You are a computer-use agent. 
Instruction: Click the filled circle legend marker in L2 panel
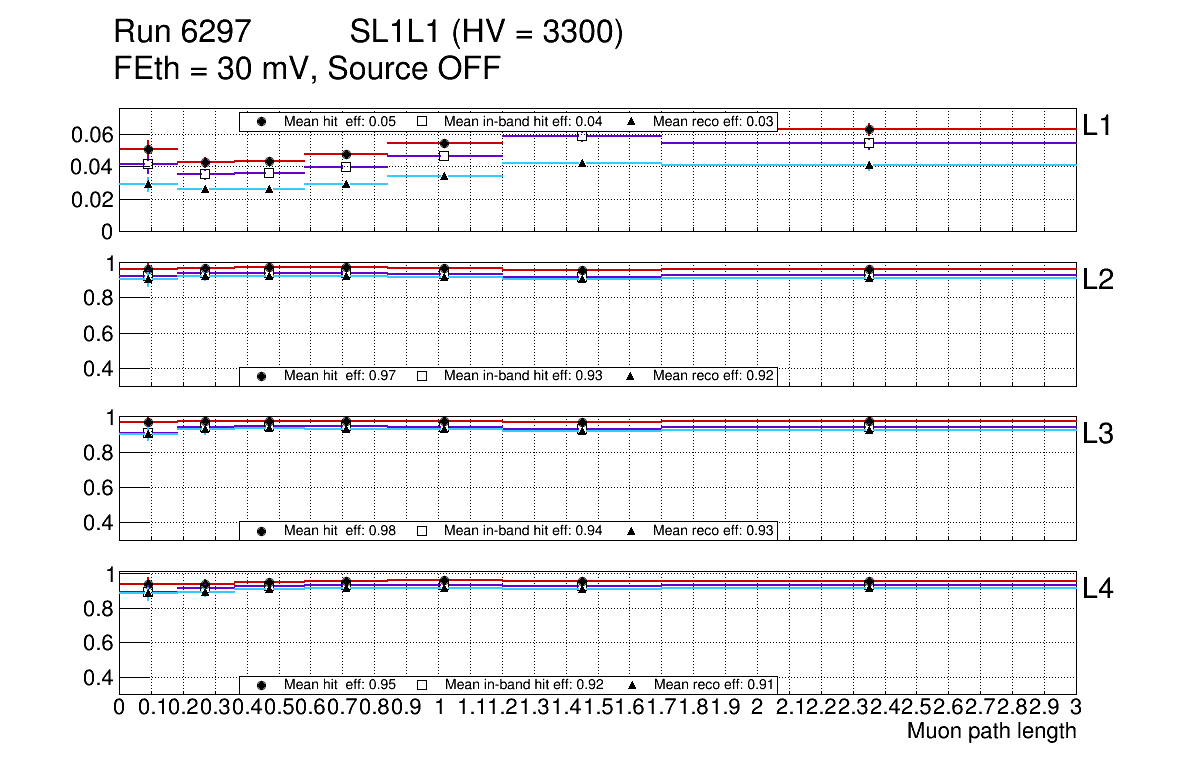[261, 376]
